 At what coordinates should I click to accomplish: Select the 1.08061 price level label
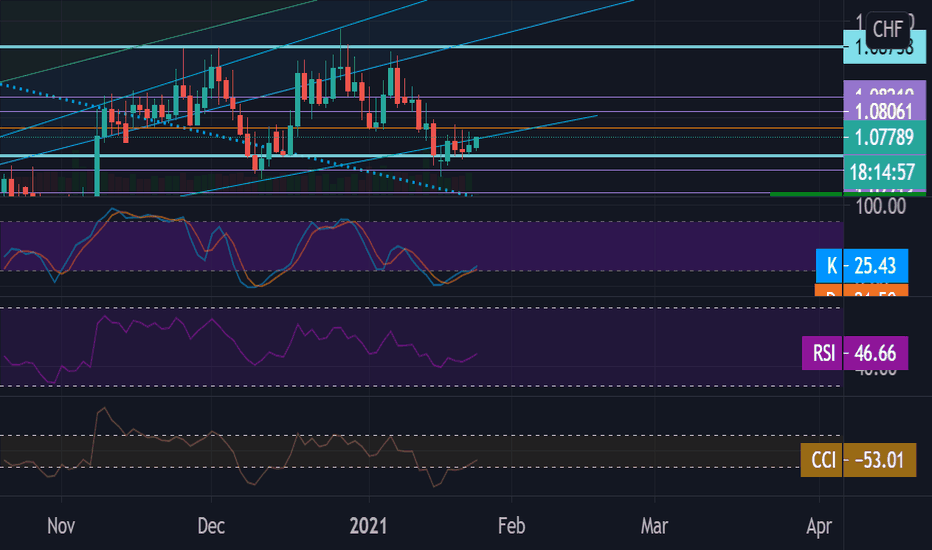point(884,111)
